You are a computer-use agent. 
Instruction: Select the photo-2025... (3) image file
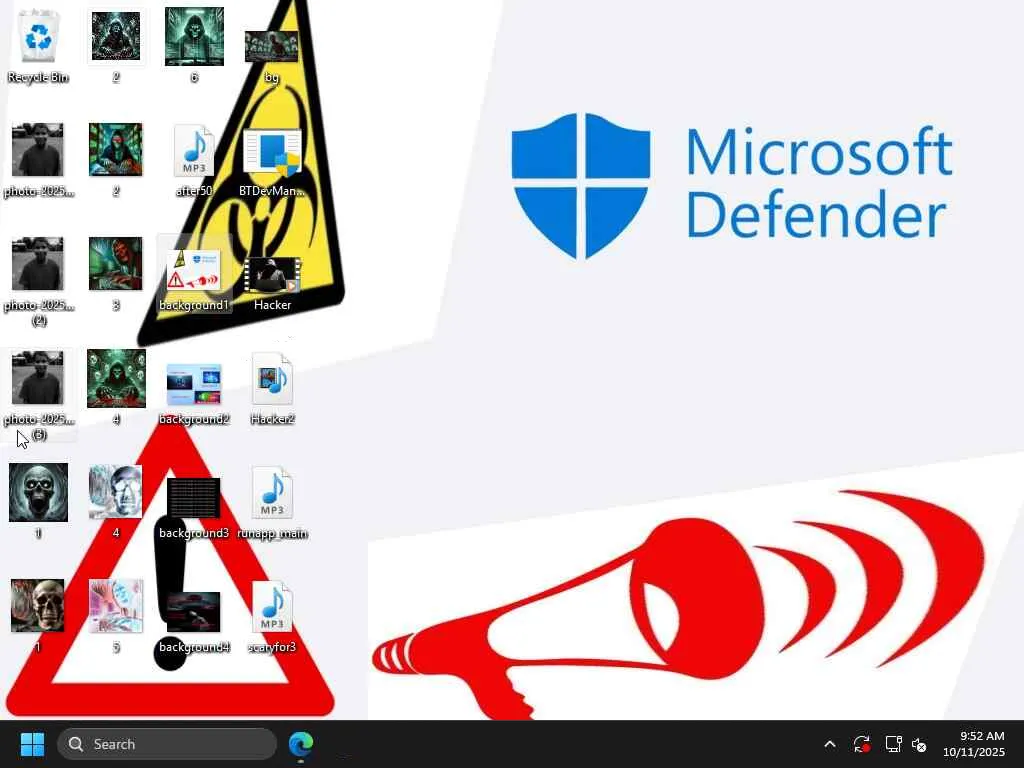click(x=38, y=394)
